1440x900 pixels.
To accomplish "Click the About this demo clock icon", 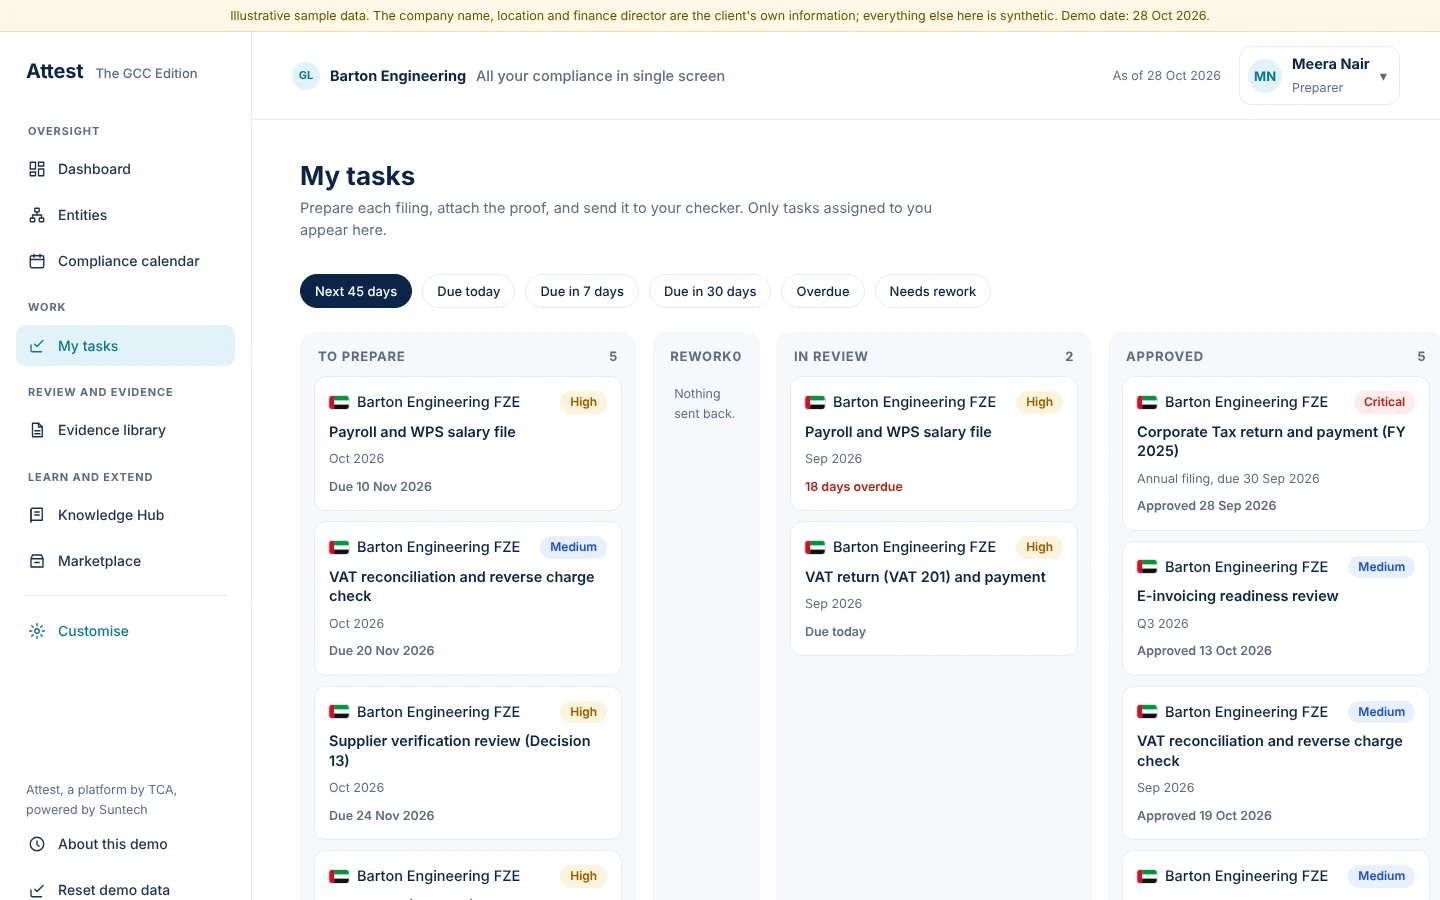I will coord(37,844).
